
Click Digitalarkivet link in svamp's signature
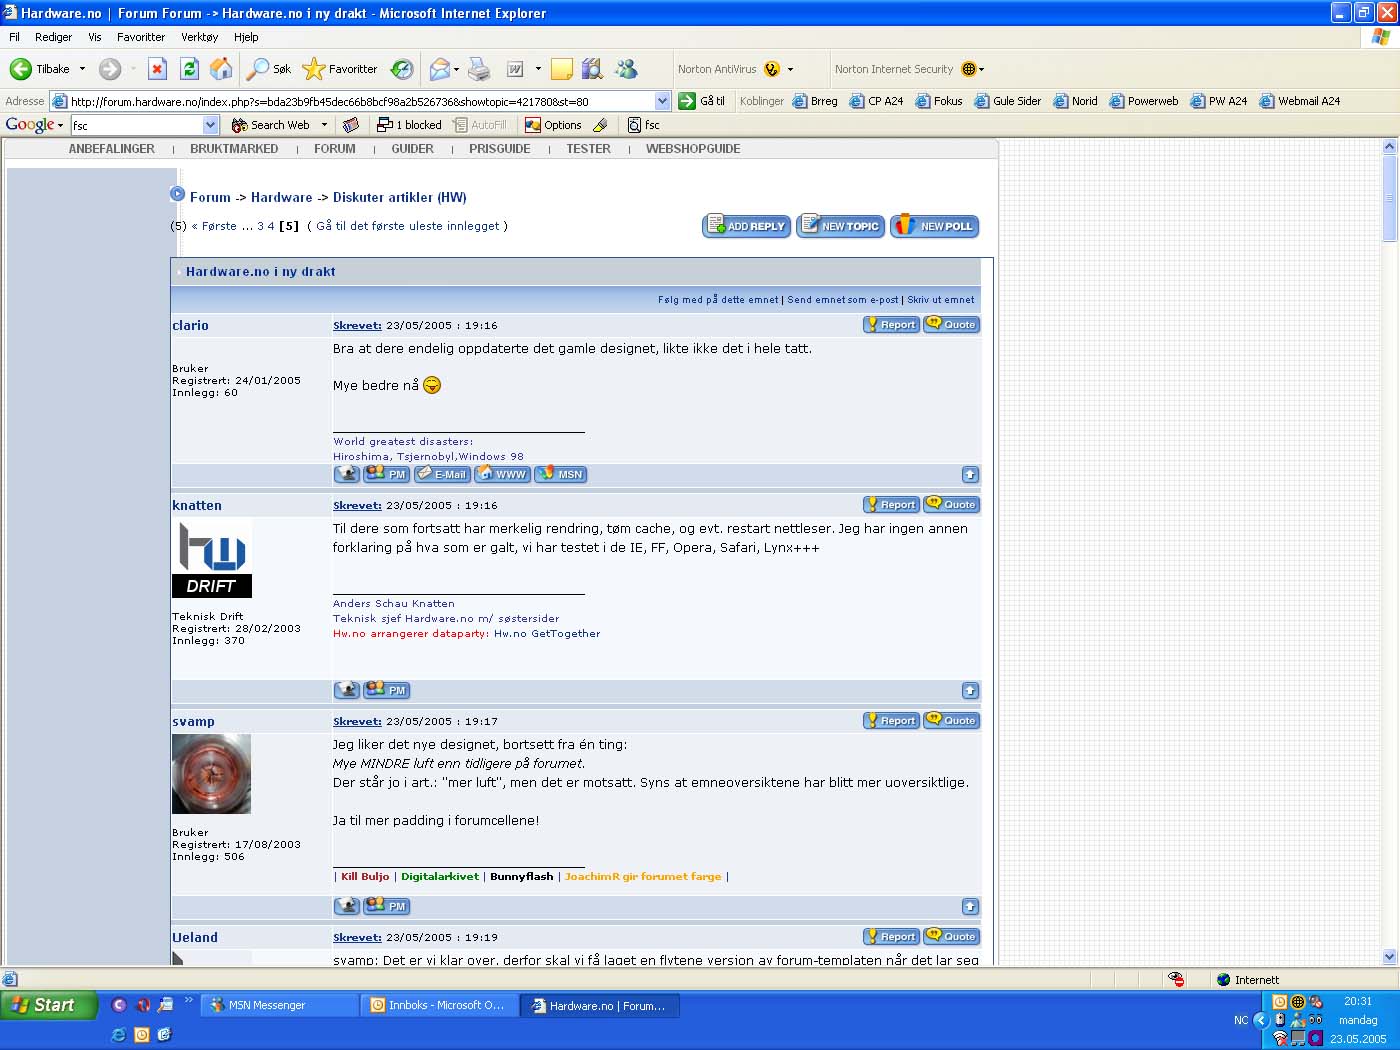tap(440, 876)
